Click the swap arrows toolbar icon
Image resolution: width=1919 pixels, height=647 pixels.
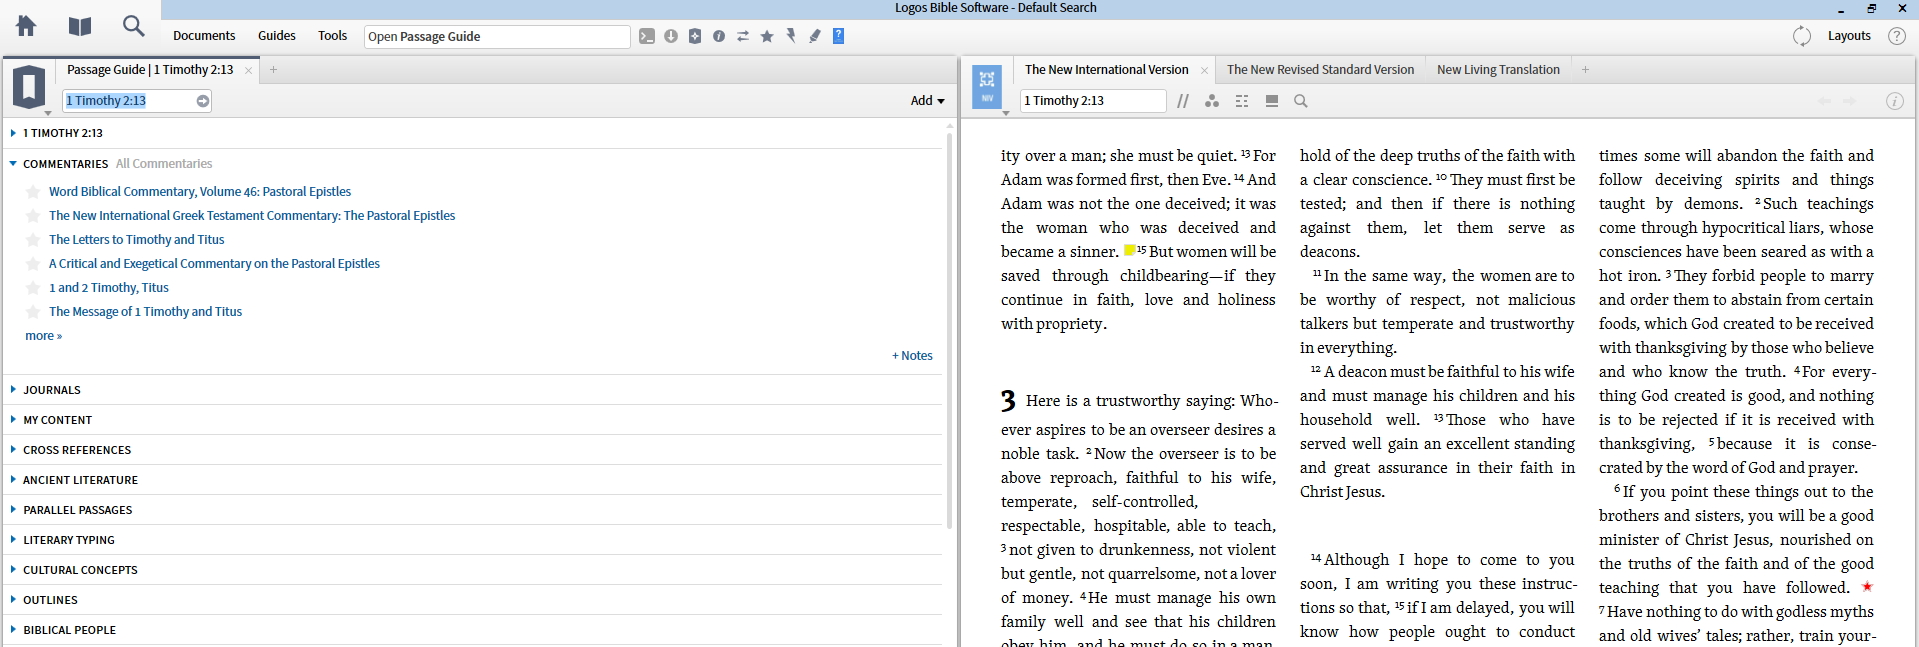click(x=743, y=36)
